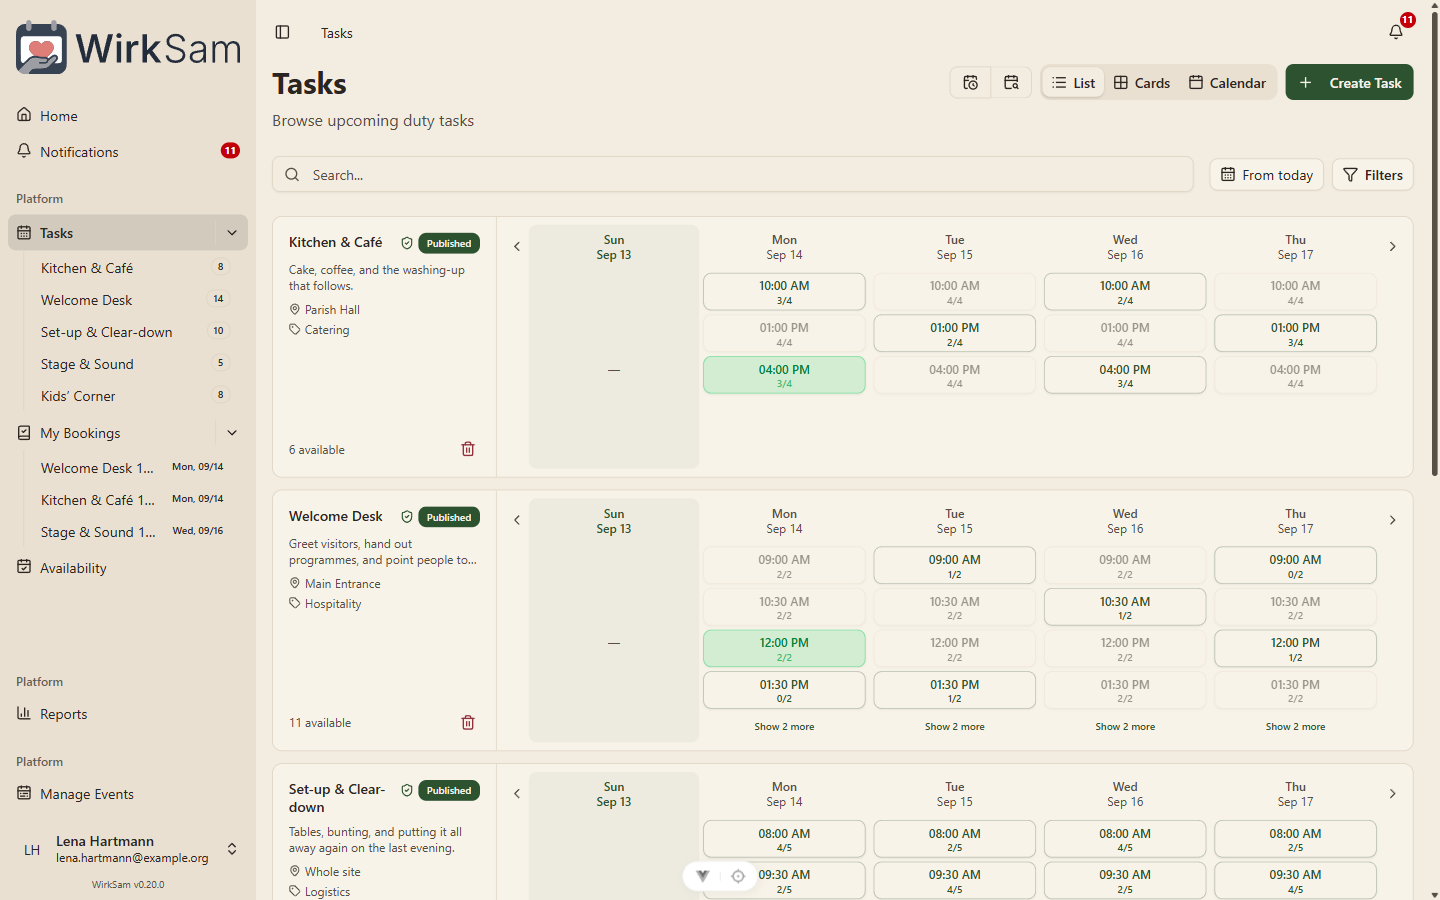Click the WirkSam logo

(x=128, y=47)
